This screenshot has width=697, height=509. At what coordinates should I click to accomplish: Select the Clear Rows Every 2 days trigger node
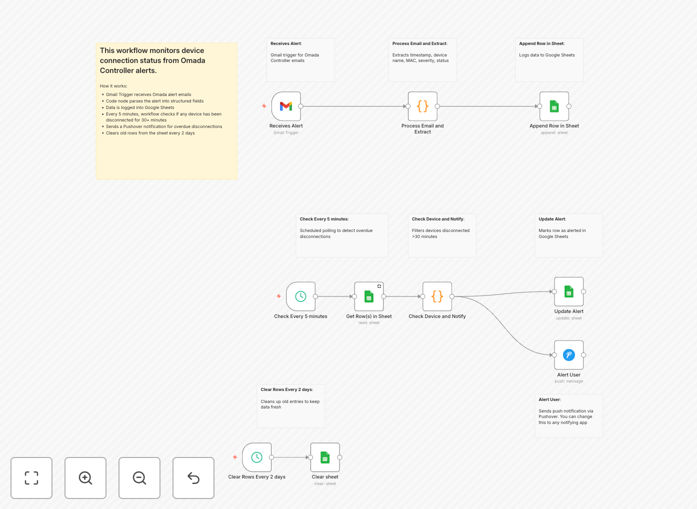tap(257, 457)
